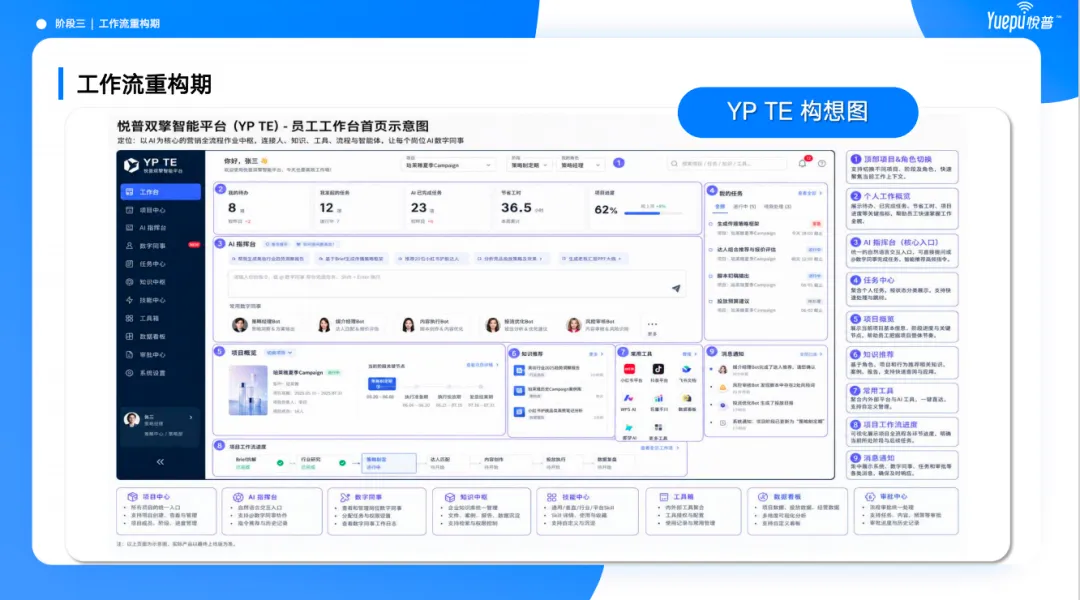Open 工具箱 in the left sidebar

point(160,318)
